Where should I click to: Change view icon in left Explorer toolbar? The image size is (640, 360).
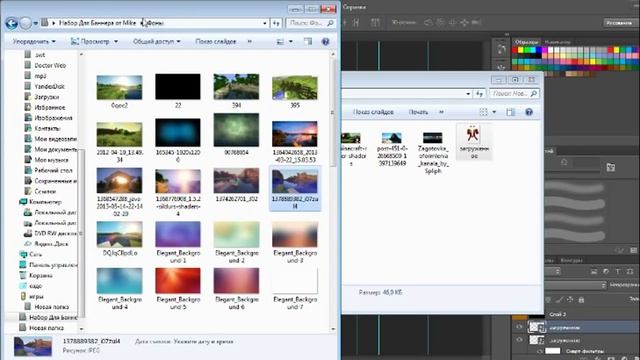(x=280, y=42)
